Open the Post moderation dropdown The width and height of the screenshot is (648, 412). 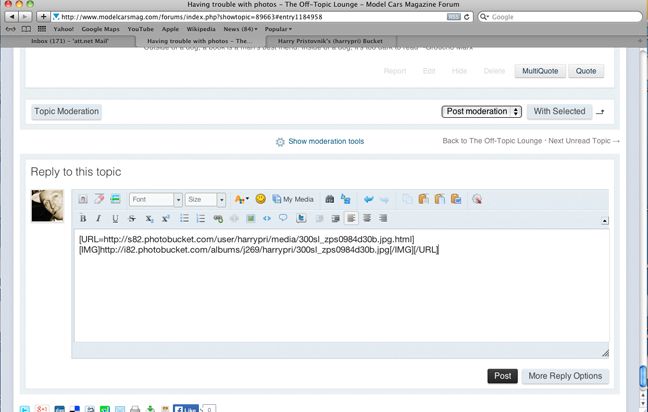[481, 112]
